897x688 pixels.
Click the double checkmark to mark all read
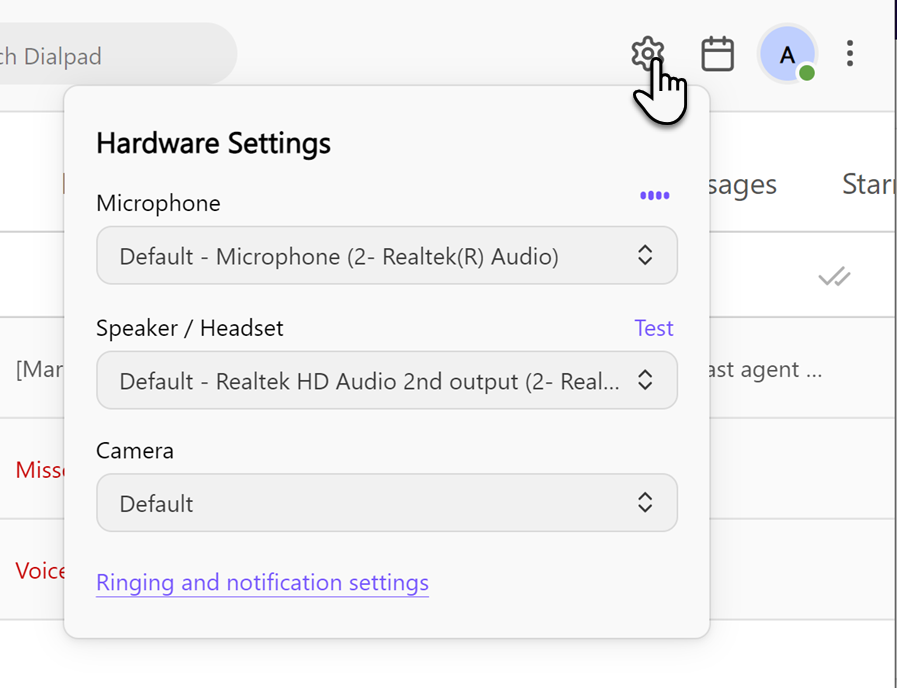click(835, 277)
